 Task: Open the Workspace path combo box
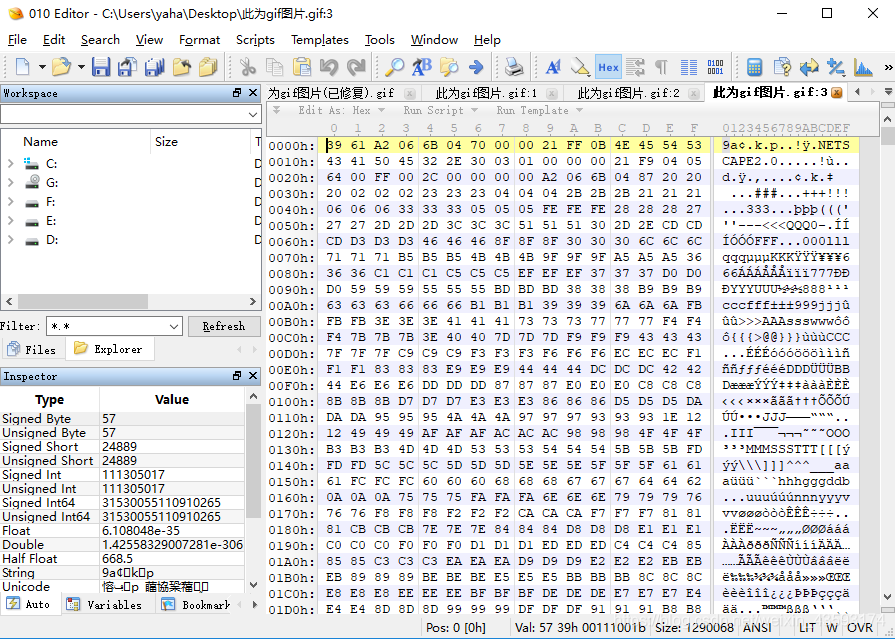[131, 115]
